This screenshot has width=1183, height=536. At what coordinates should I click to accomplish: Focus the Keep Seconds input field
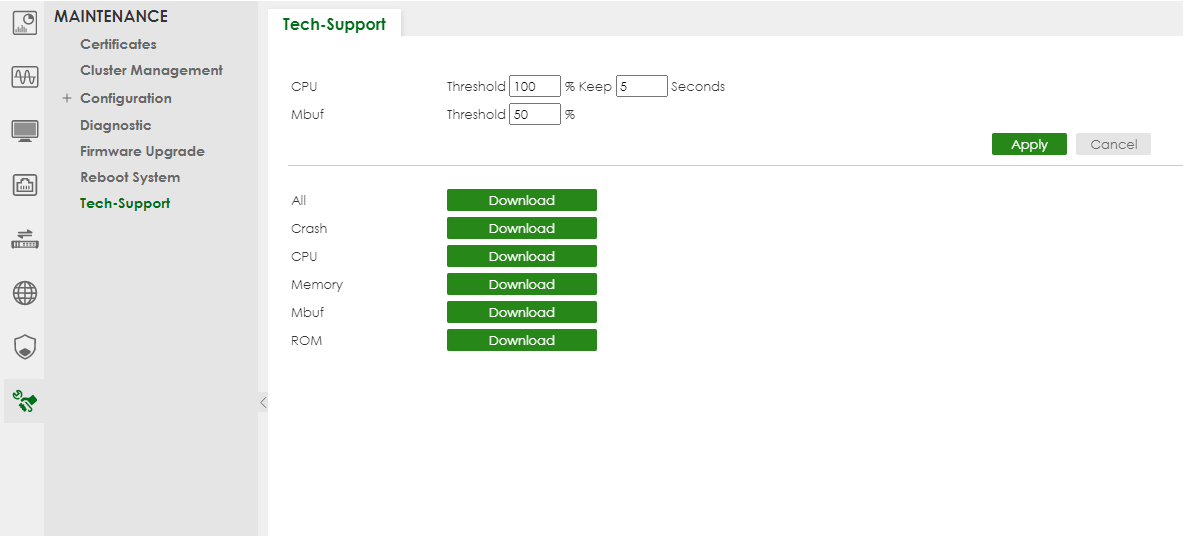coord(641,87)
